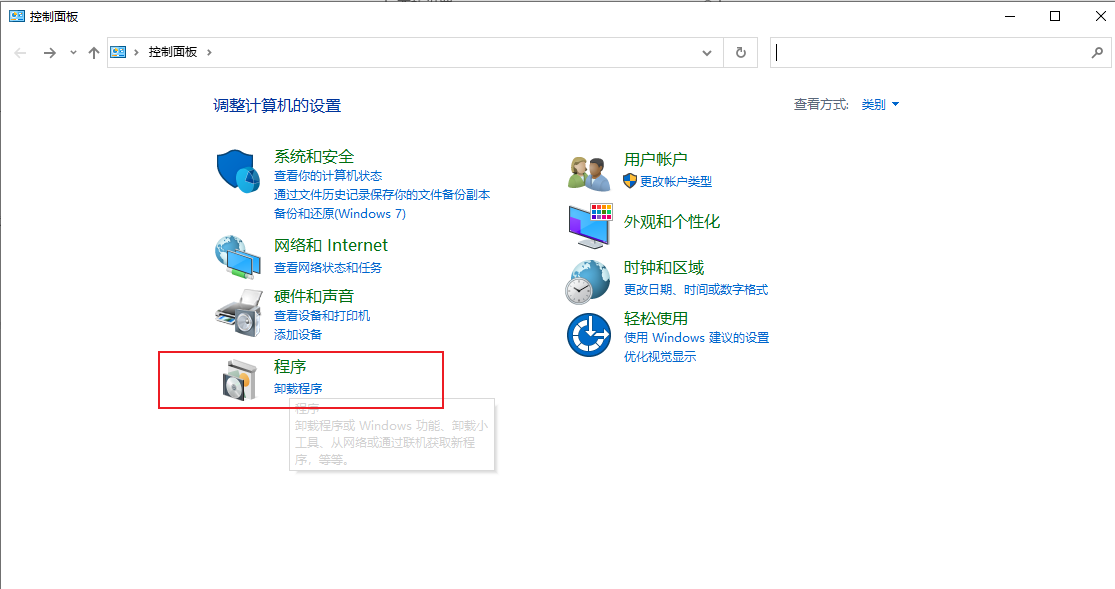The width and height of the screenshot is (1115, 589).
Task: Open the 用户帐户 heading
Action: (656, 159)
